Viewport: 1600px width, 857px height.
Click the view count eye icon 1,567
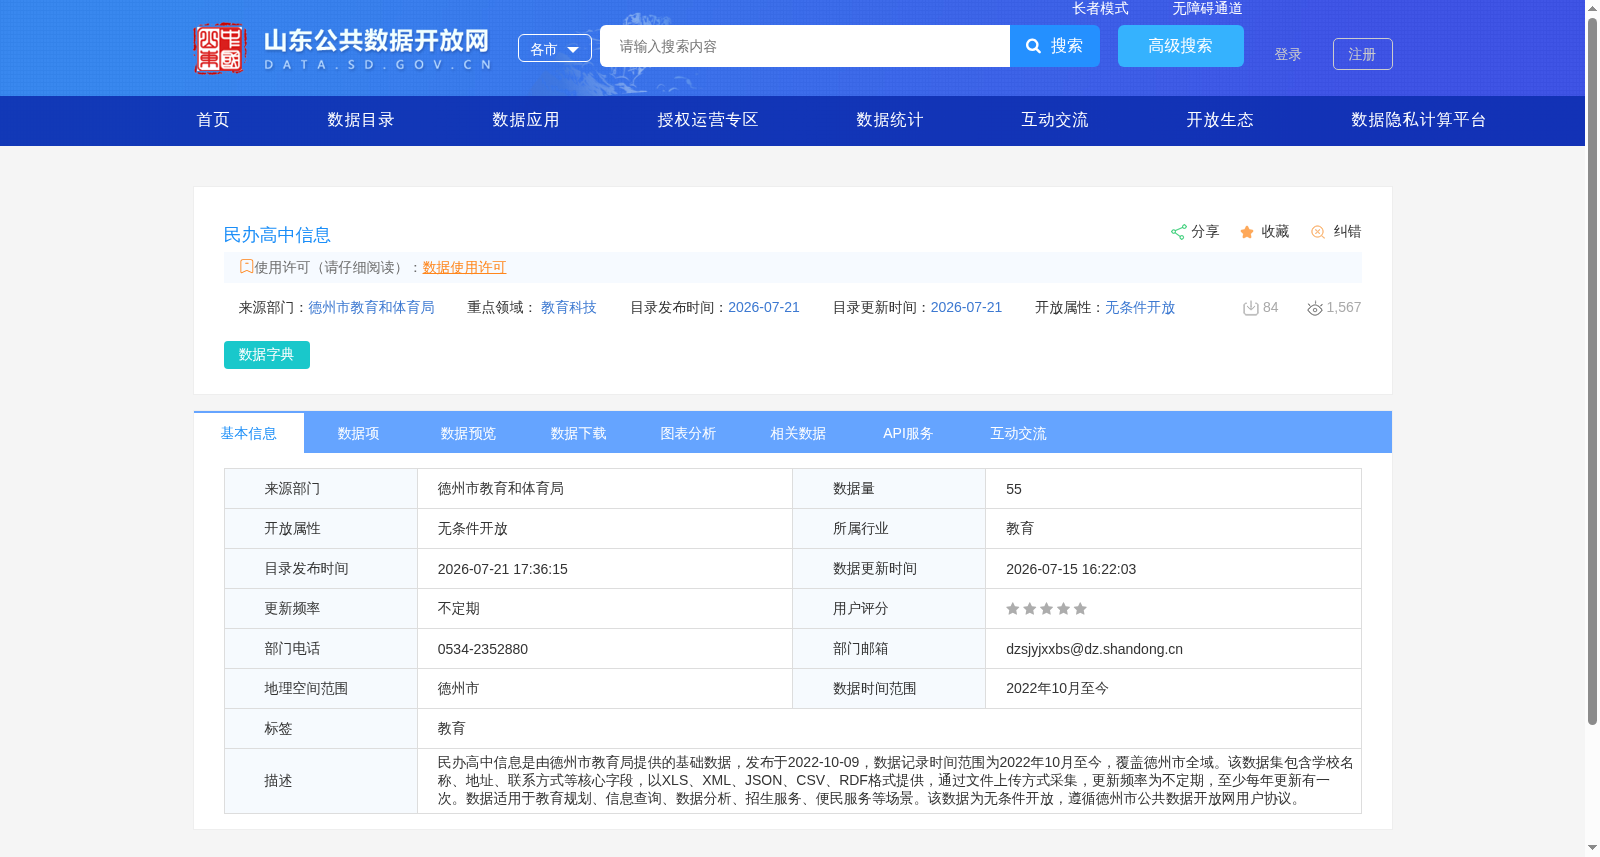pyautogui.click(x=1315, y=308)
